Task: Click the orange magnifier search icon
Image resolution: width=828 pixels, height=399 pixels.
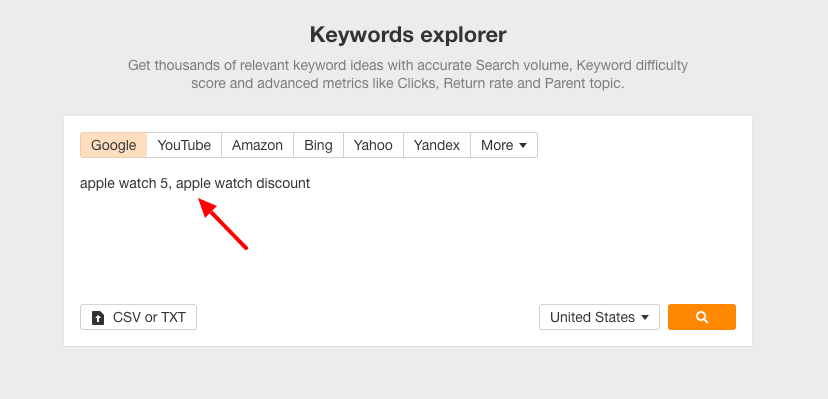Action: [702, 317]
